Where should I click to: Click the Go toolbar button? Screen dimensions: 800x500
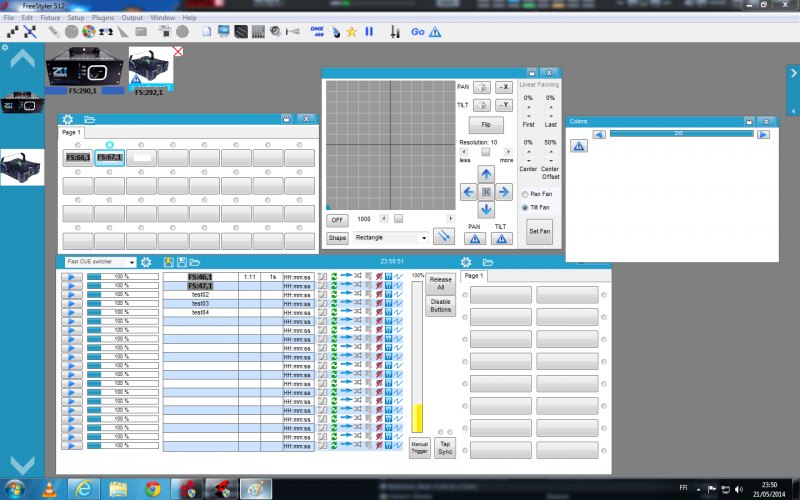click(x=417, y=32)
